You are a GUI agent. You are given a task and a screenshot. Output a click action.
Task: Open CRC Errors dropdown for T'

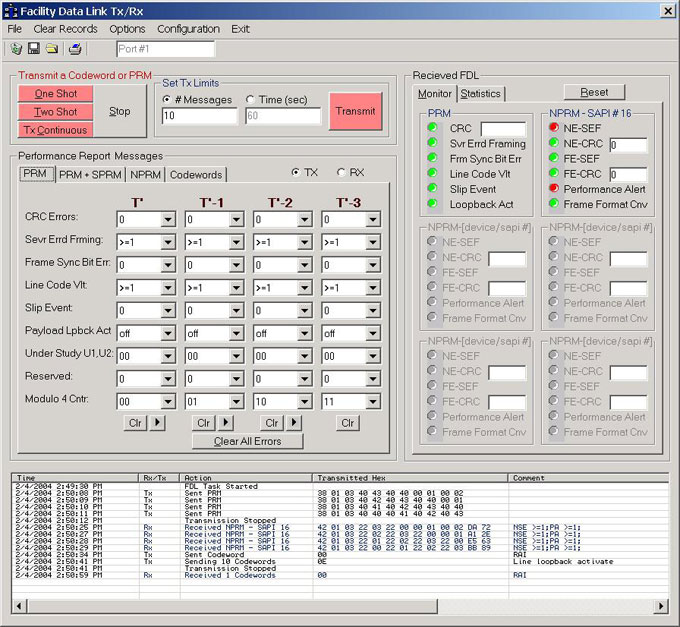pos(168,219)
